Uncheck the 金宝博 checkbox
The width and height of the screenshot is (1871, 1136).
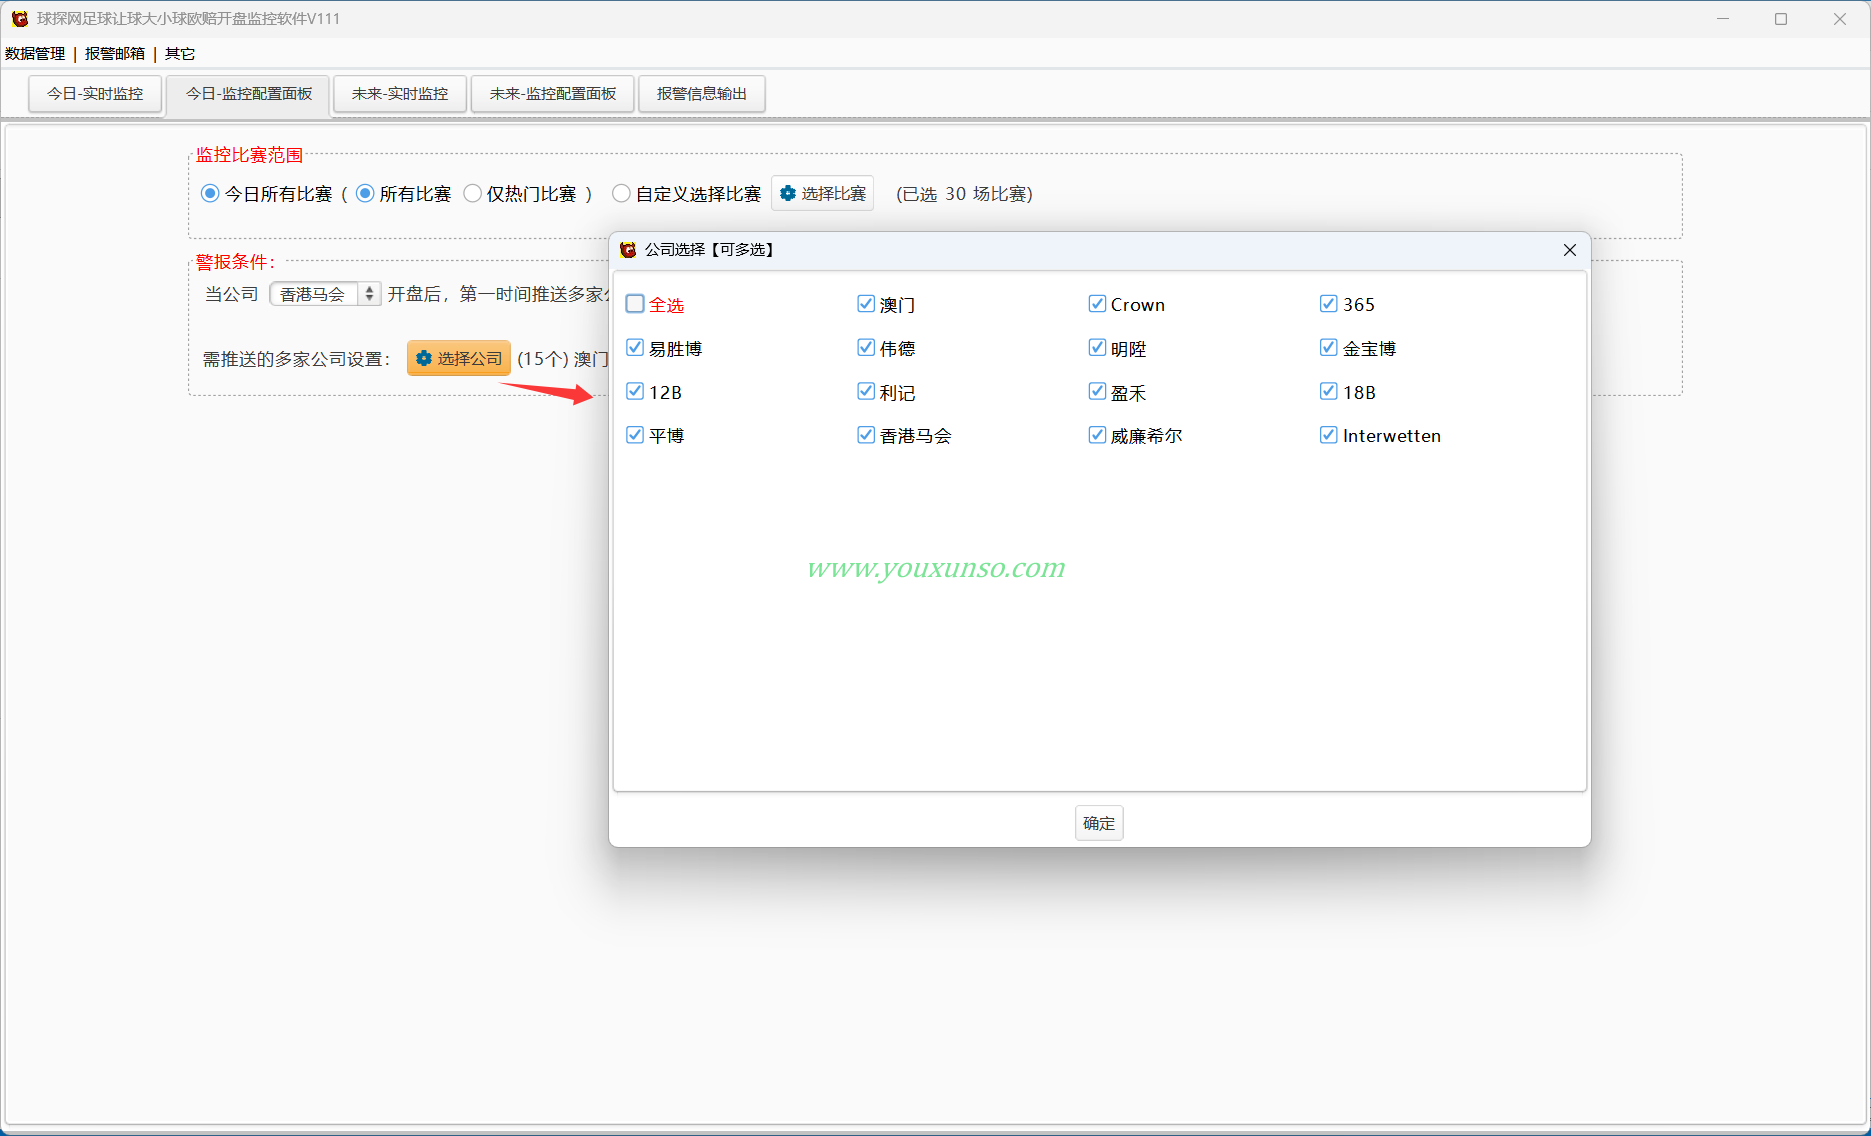click(x=1328, y=348)
